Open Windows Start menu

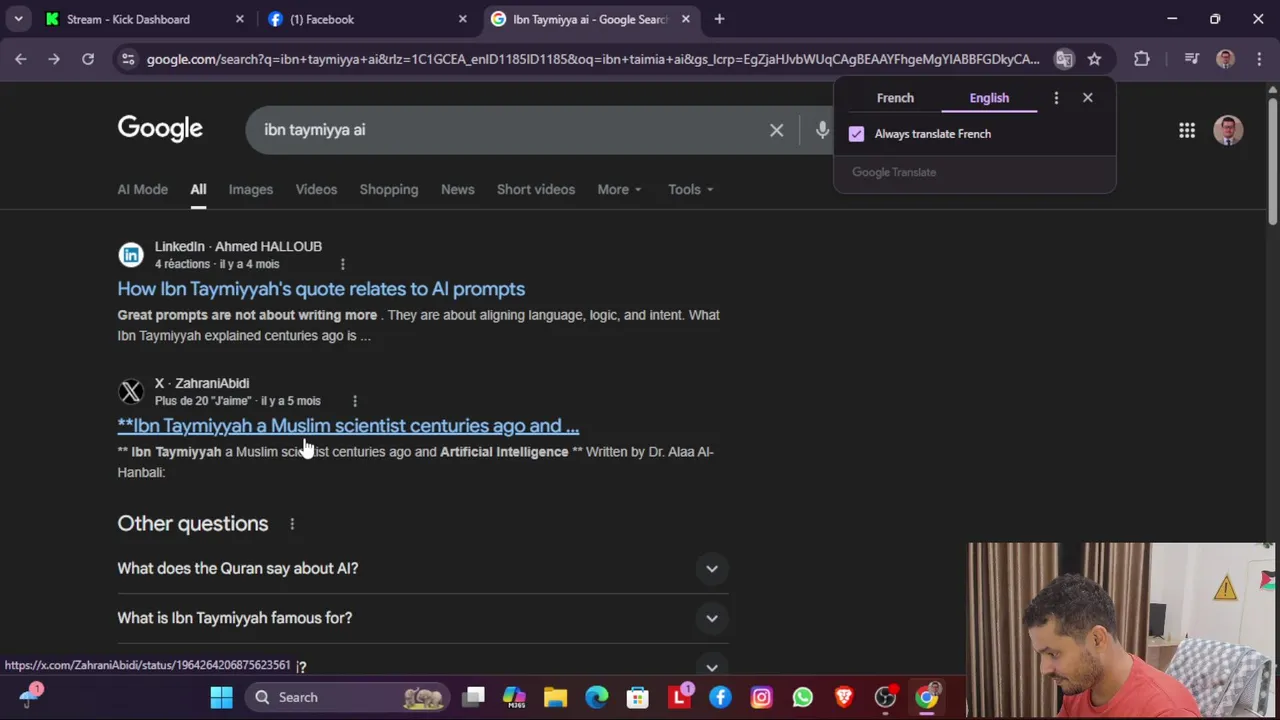coord(222,697)
